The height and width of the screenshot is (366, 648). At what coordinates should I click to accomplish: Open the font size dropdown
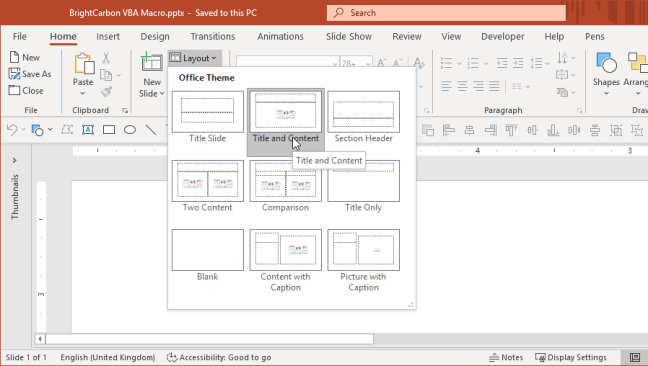(x=367, y=64)
